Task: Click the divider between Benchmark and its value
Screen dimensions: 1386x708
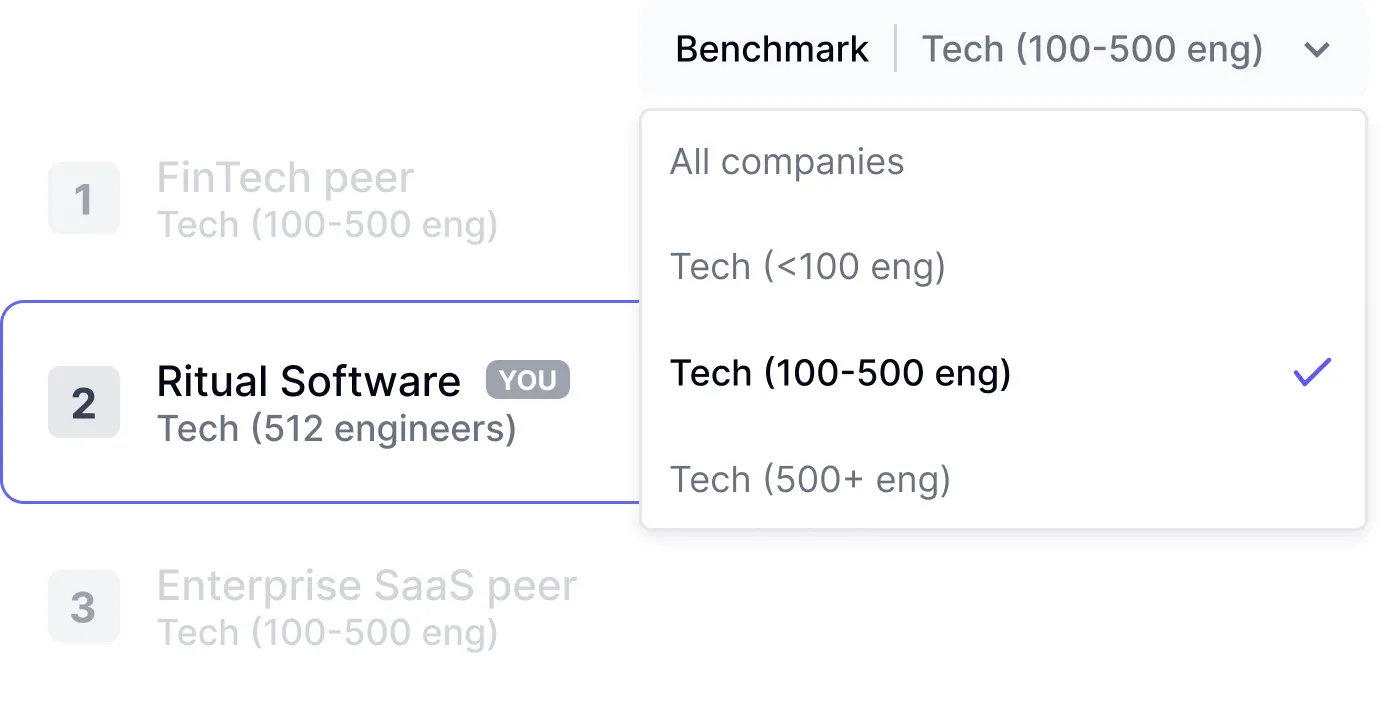Action: coord(895,49)
